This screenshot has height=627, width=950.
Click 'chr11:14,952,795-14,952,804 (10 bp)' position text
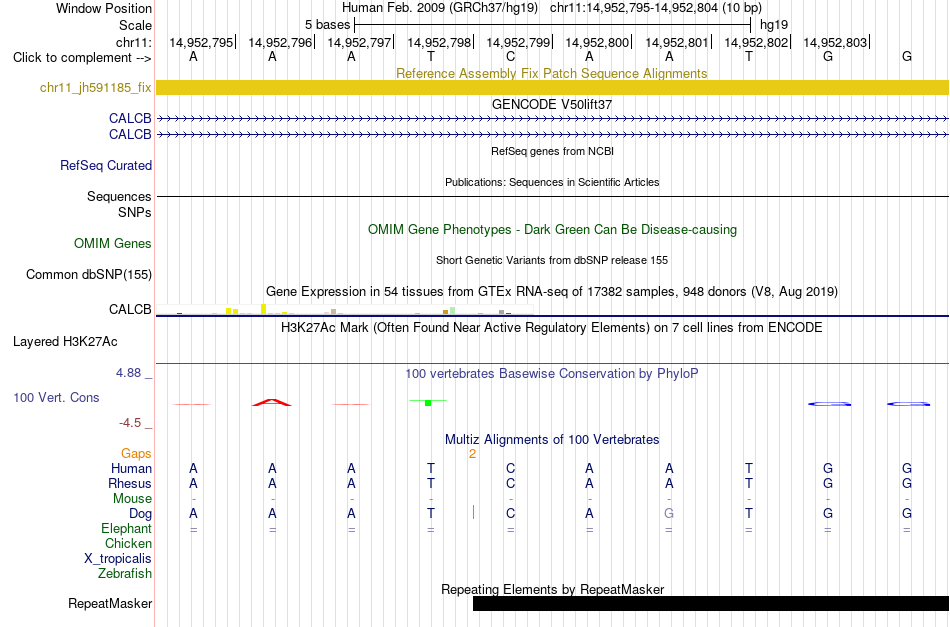(656, 8)
